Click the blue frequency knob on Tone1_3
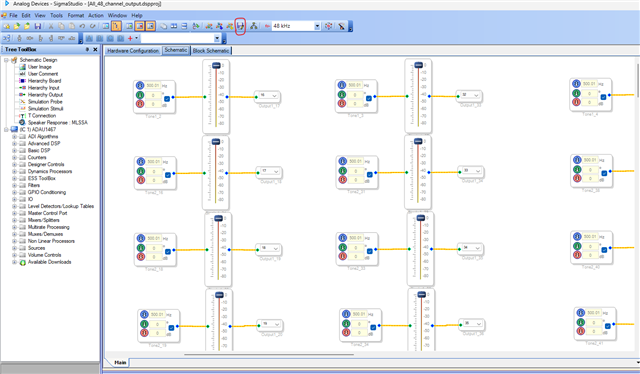The height and width of the screenshot is (374, 640). point(342,85)
